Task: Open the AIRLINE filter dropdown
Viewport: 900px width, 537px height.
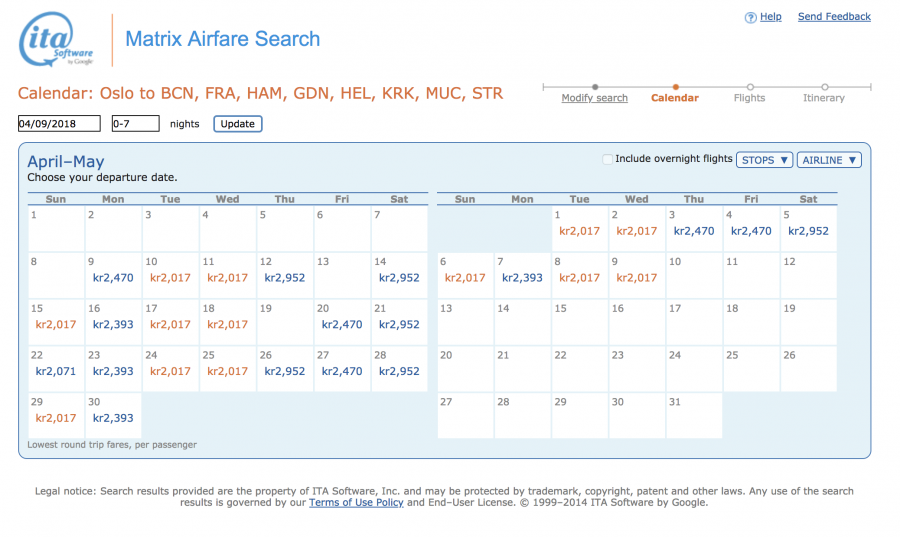Action: 828,160
